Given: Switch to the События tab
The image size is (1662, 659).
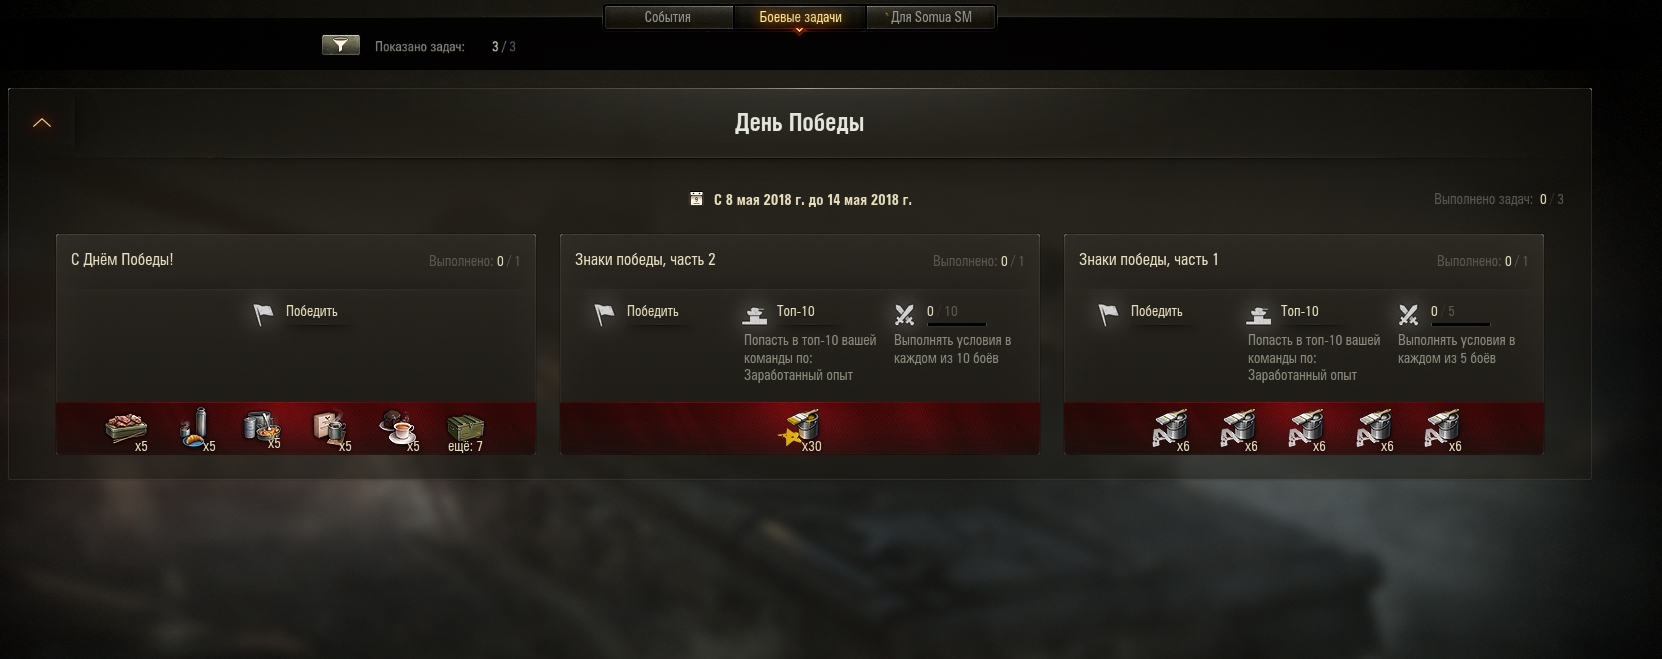Looking at the screenshot, I should click(667, 17).
